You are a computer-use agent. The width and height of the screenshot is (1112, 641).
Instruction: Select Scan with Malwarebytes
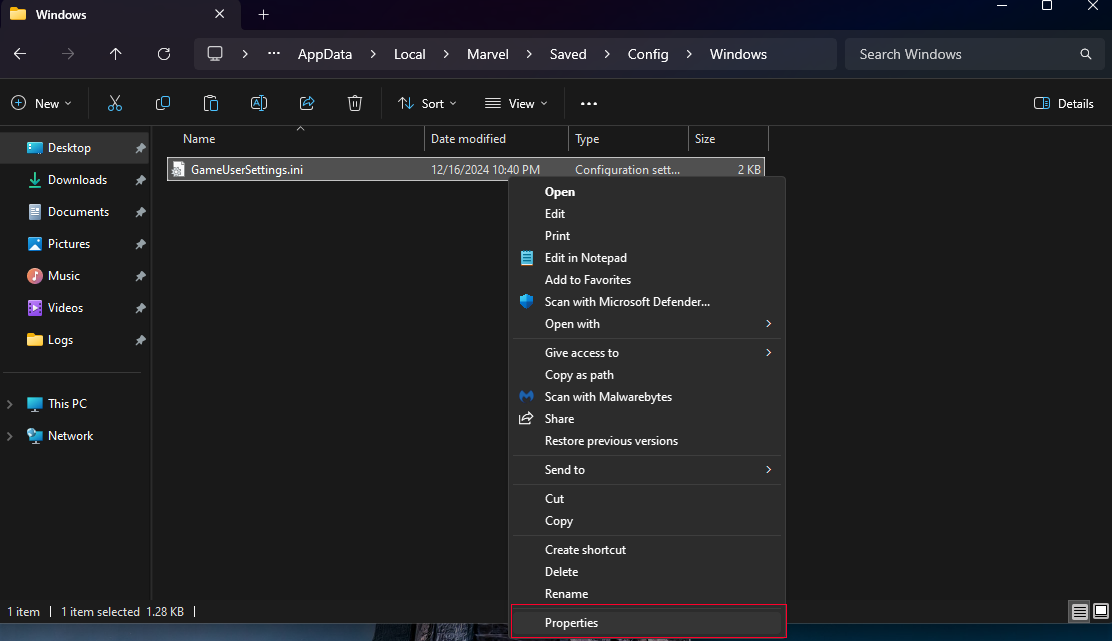pos(647,396)
